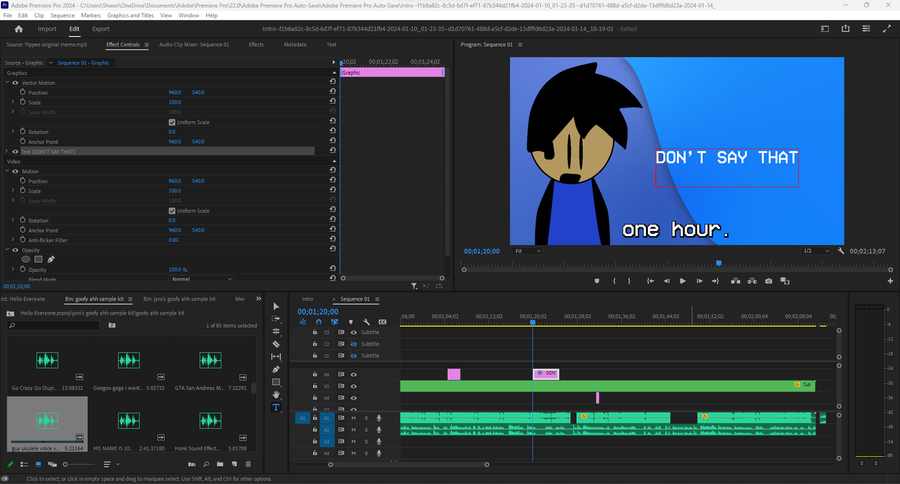The image size is (900, 484).
Task: Delete selected item with trash icon
Action: tap(248, 464)
